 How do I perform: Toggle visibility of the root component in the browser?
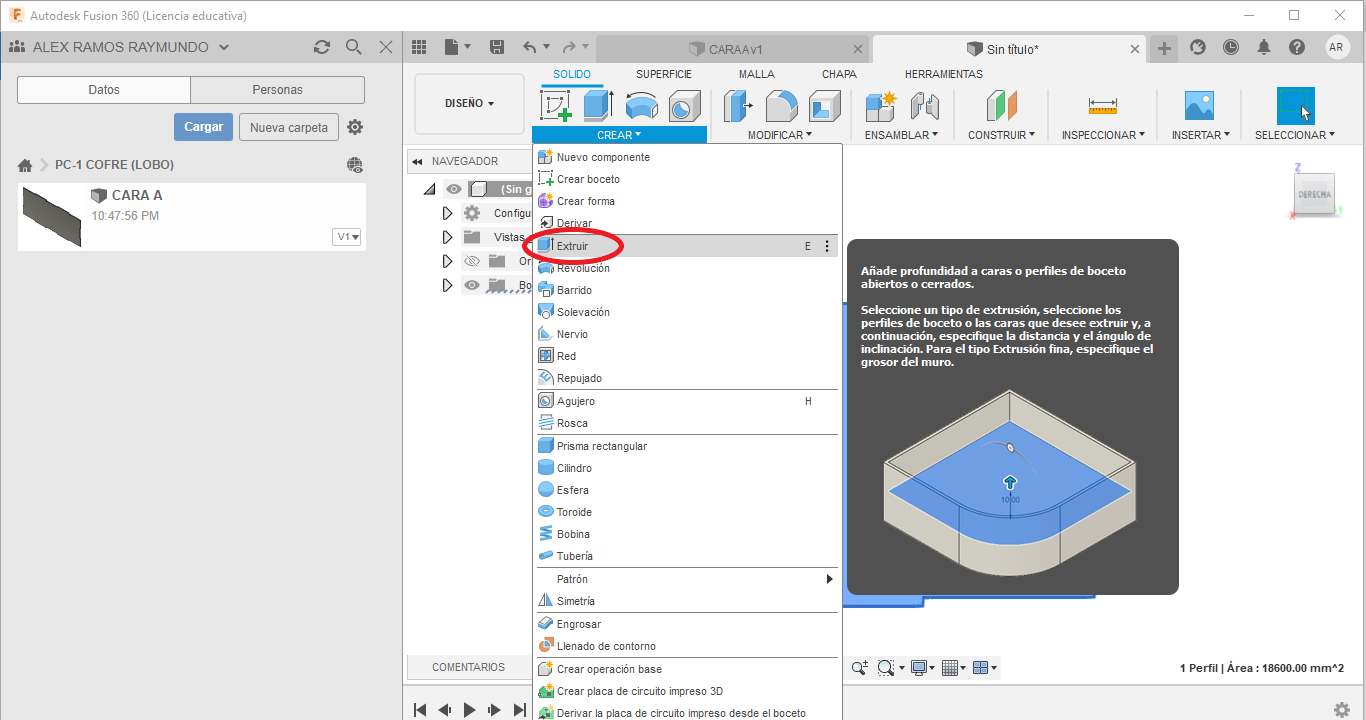click(454, 189)
